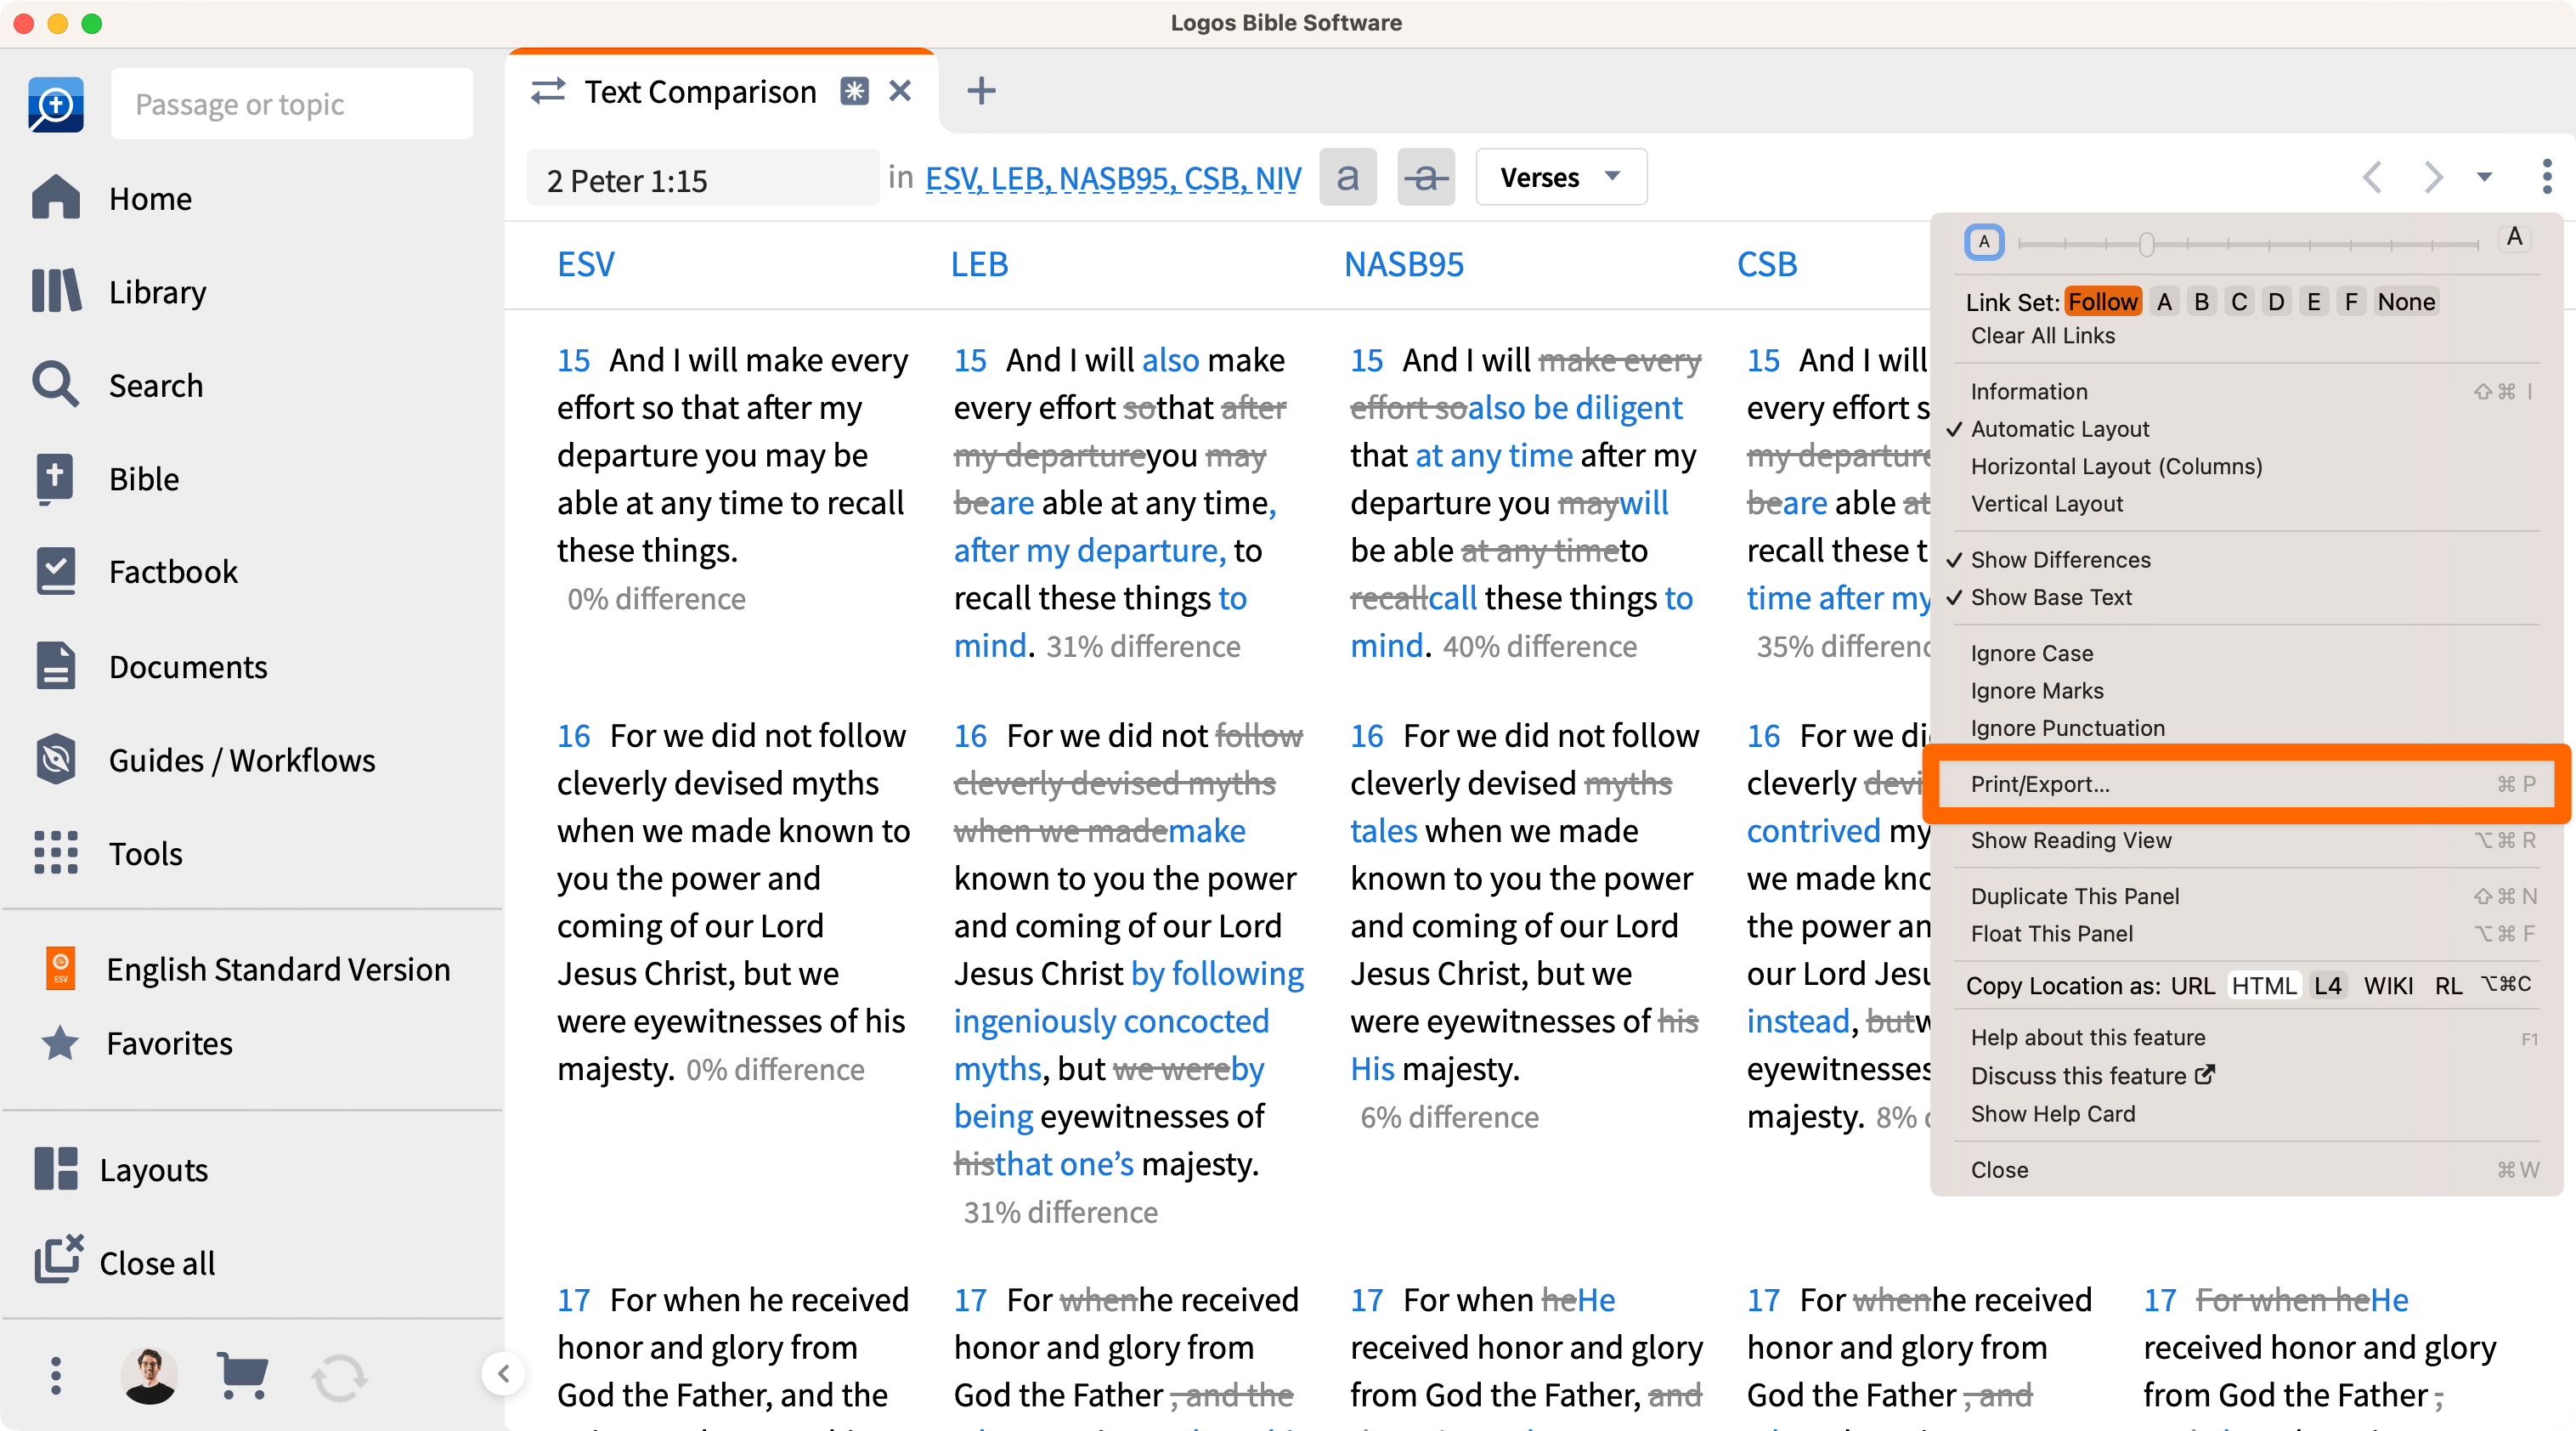
Task: Click the small A font size icon
Action: click(x=1984, y=242)
